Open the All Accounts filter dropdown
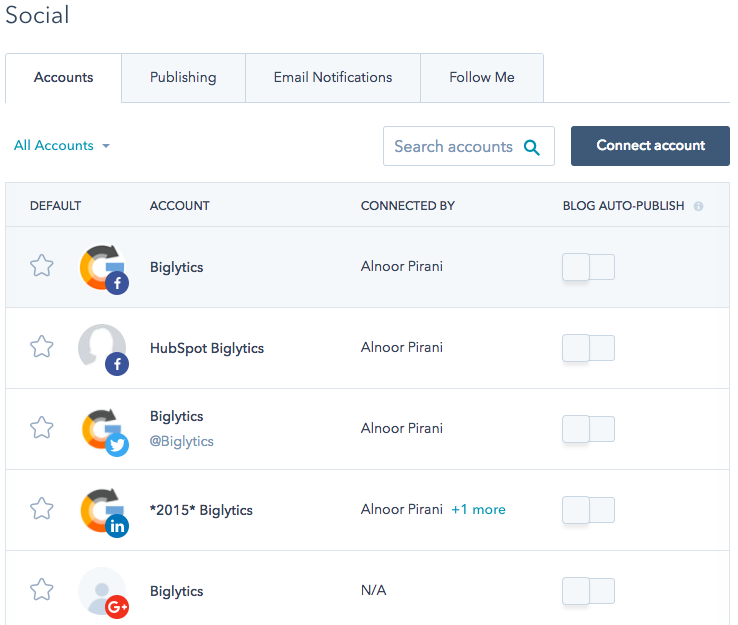 [x=62, y=146]
